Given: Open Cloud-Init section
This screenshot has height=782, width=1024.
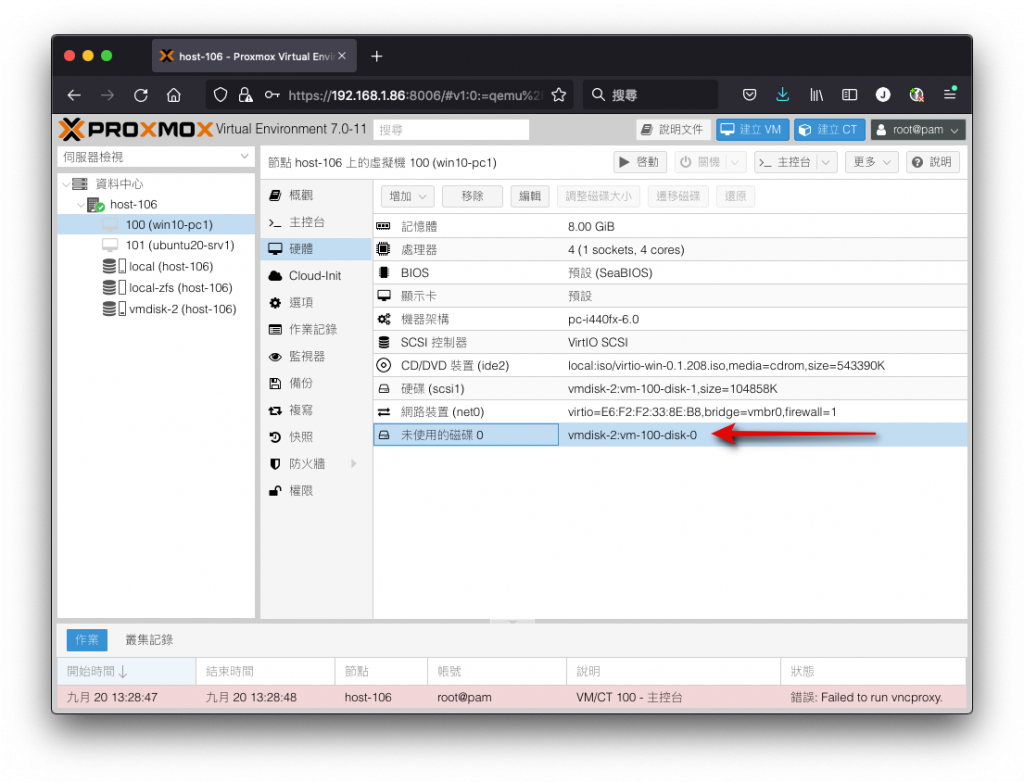Looking at the screenshot, I should click(x=316, y=276).
